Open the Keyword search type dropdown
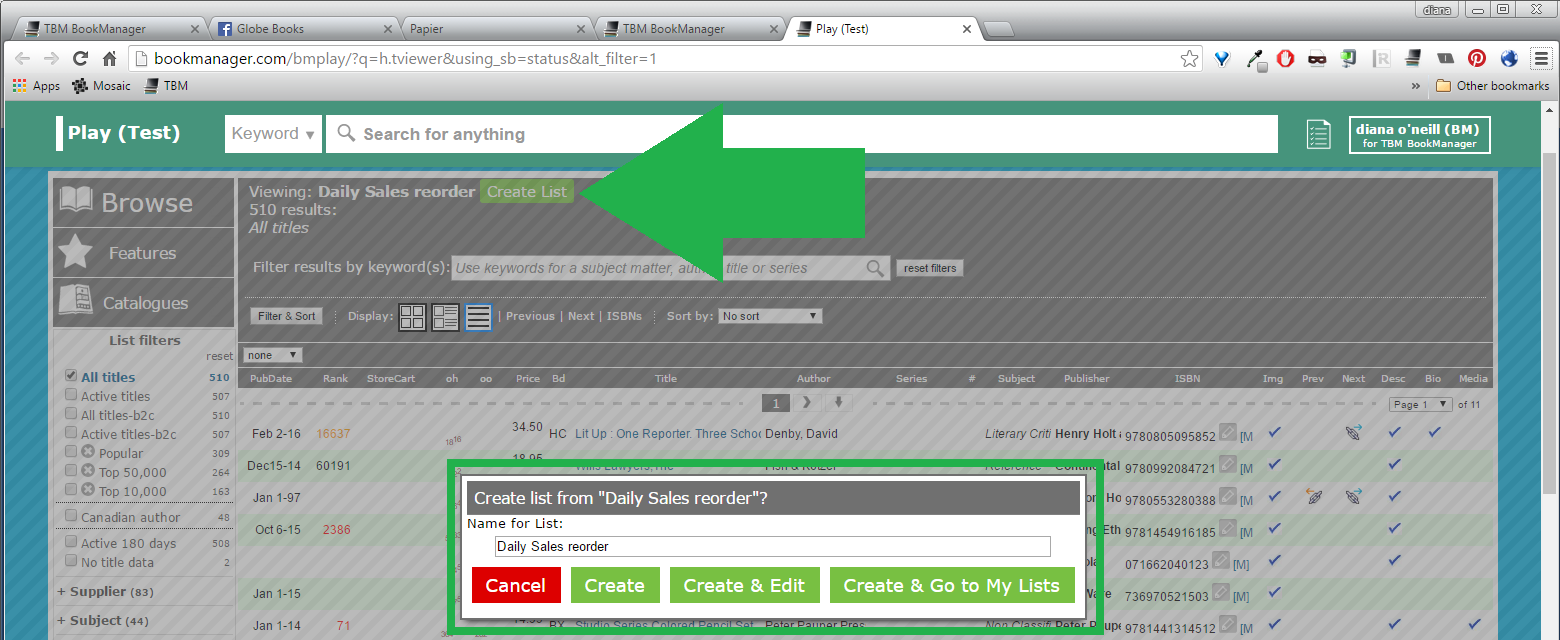This screenshot has width=1560, height=640. [x=273, y=134]
